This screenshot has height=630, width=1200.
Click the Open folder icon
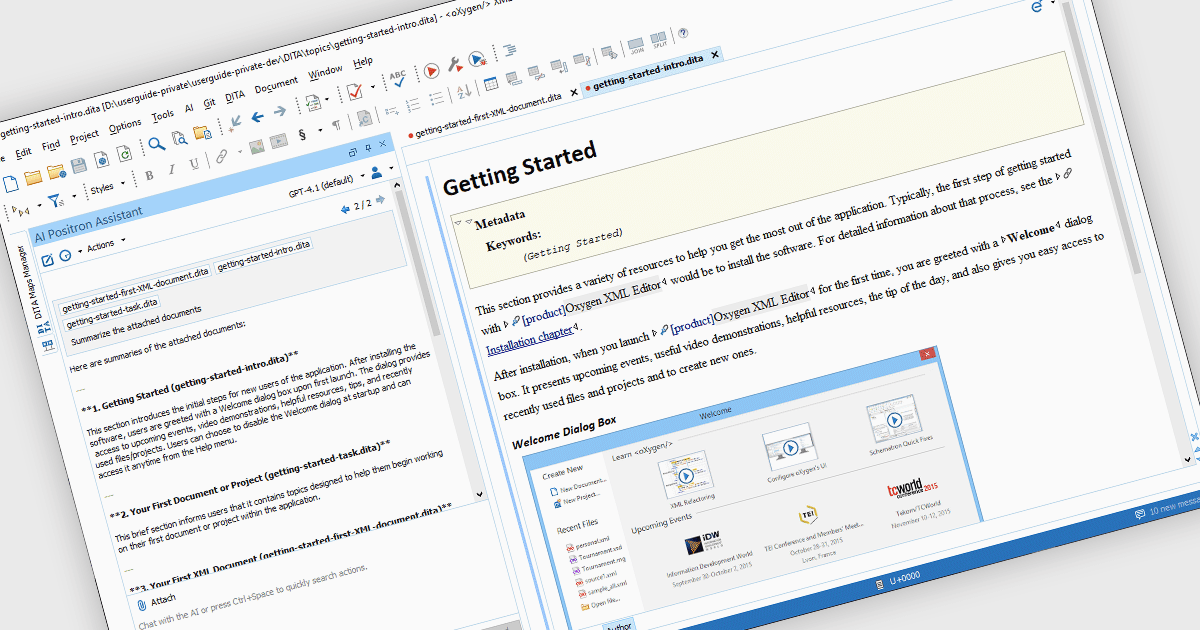click(x=33, y=177)
